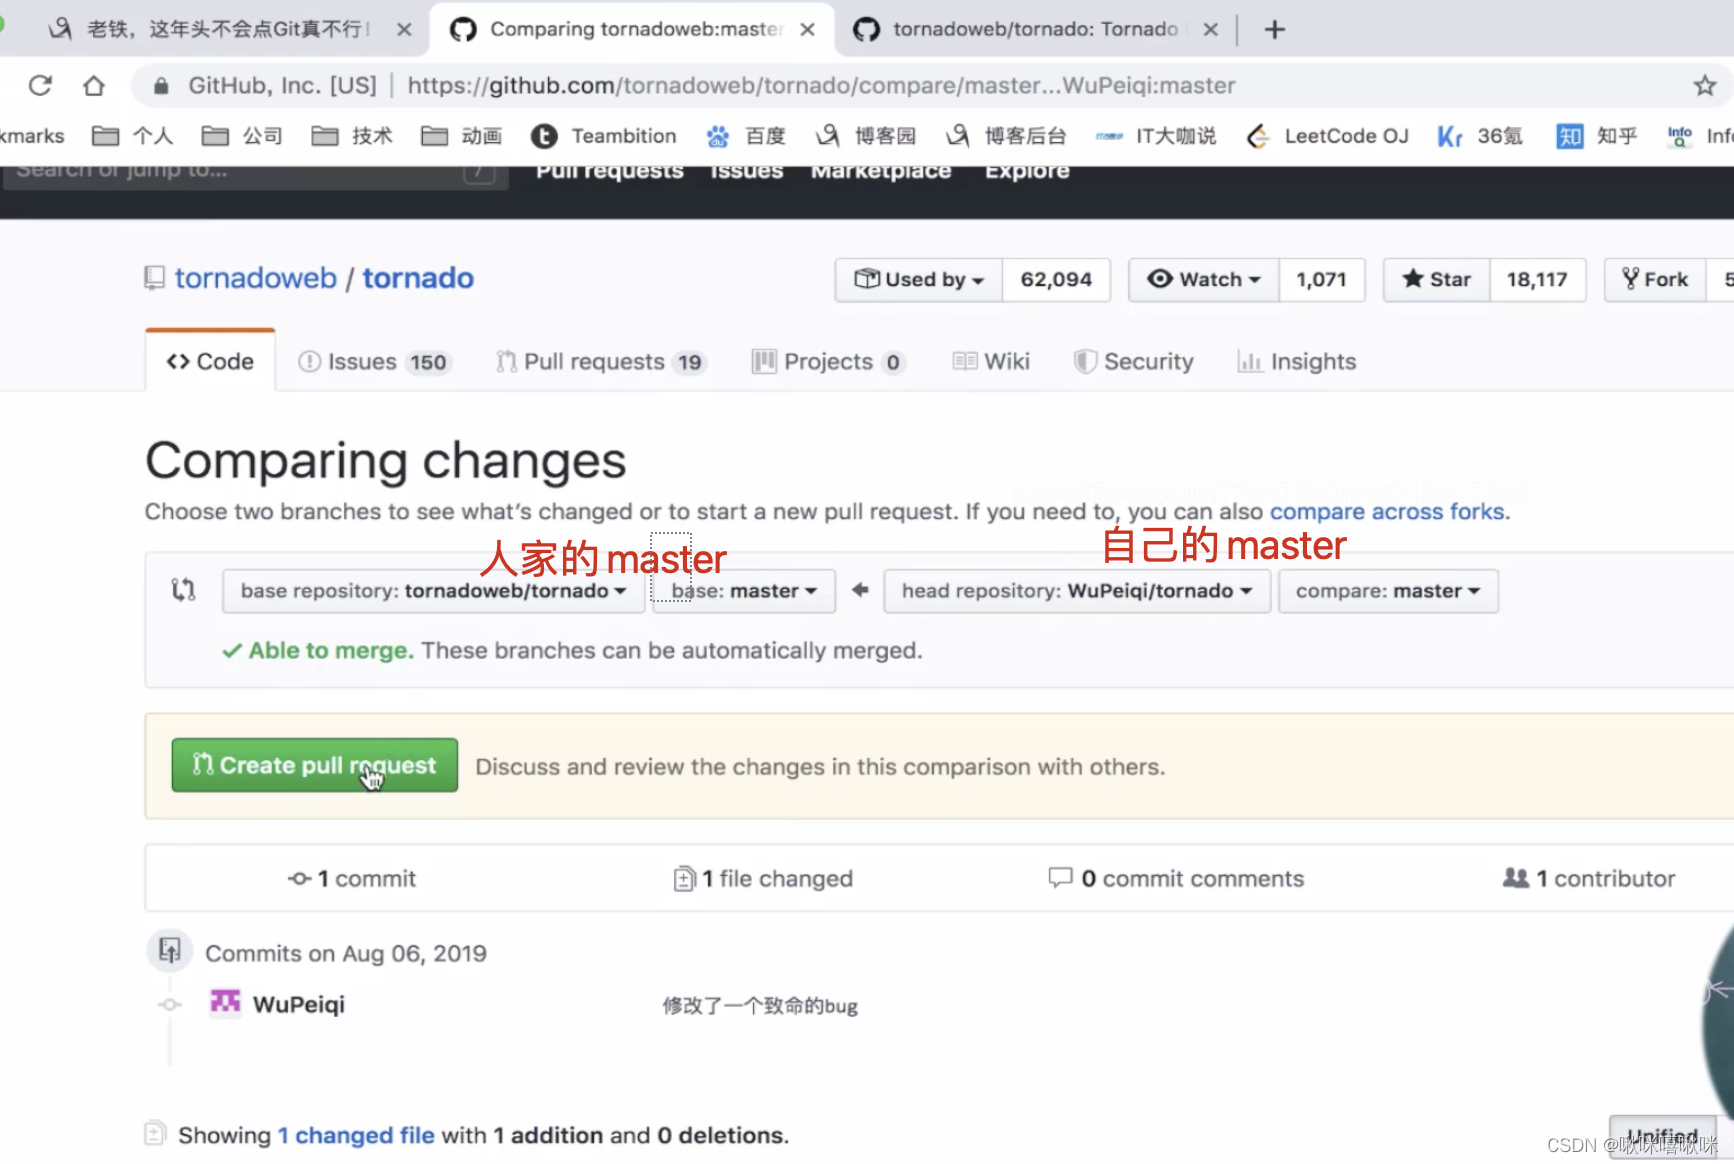Click the 1,071 watchers count
This screenshot has width=1734, height=1164.
pos(1321,280)
